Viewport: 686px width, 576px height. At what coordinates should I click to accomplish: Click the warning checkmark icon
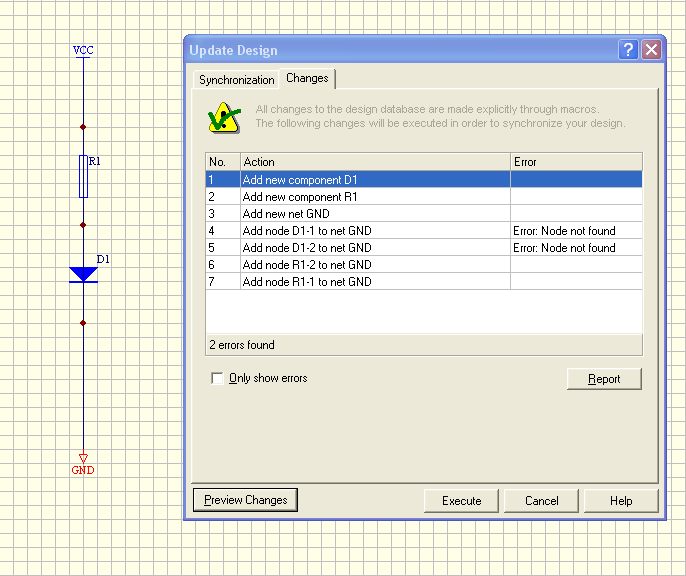click(224, 118)
